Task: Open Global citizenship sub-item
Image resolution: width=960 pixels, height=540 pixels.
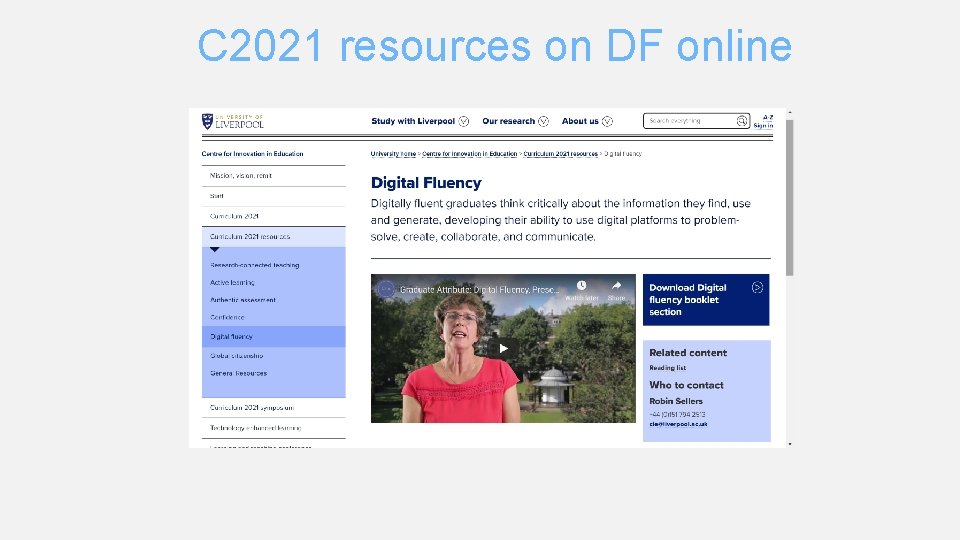Action: (x=237, y=356)
